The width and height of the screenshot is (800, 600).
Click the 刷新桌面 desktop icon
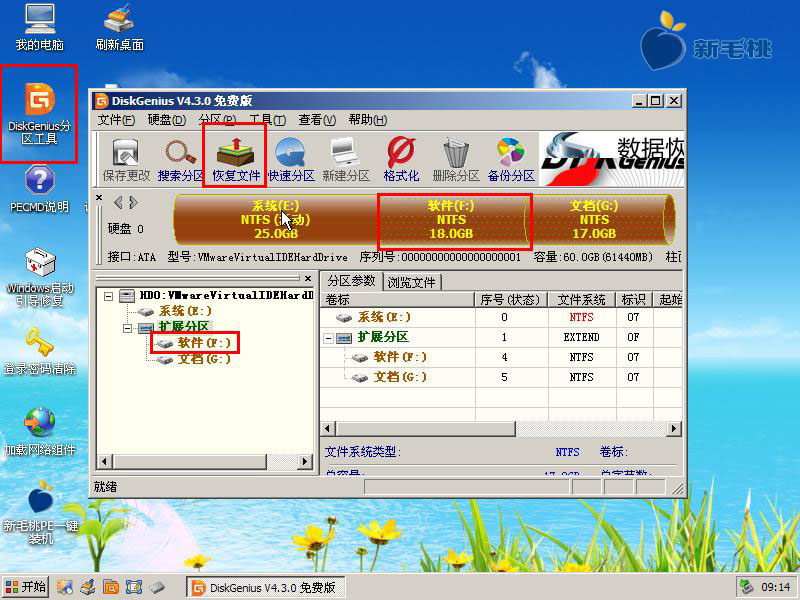(119, 28)
